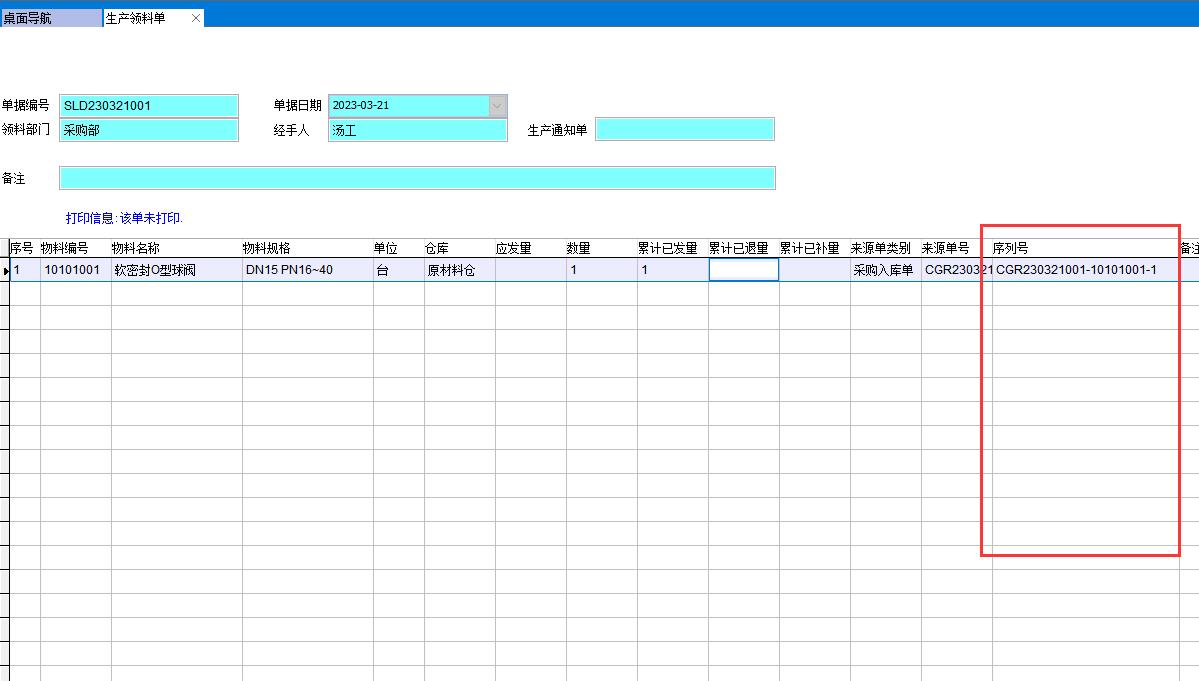
Task: Close the 生产领料单 tab
Action: [x=196, y=18]
